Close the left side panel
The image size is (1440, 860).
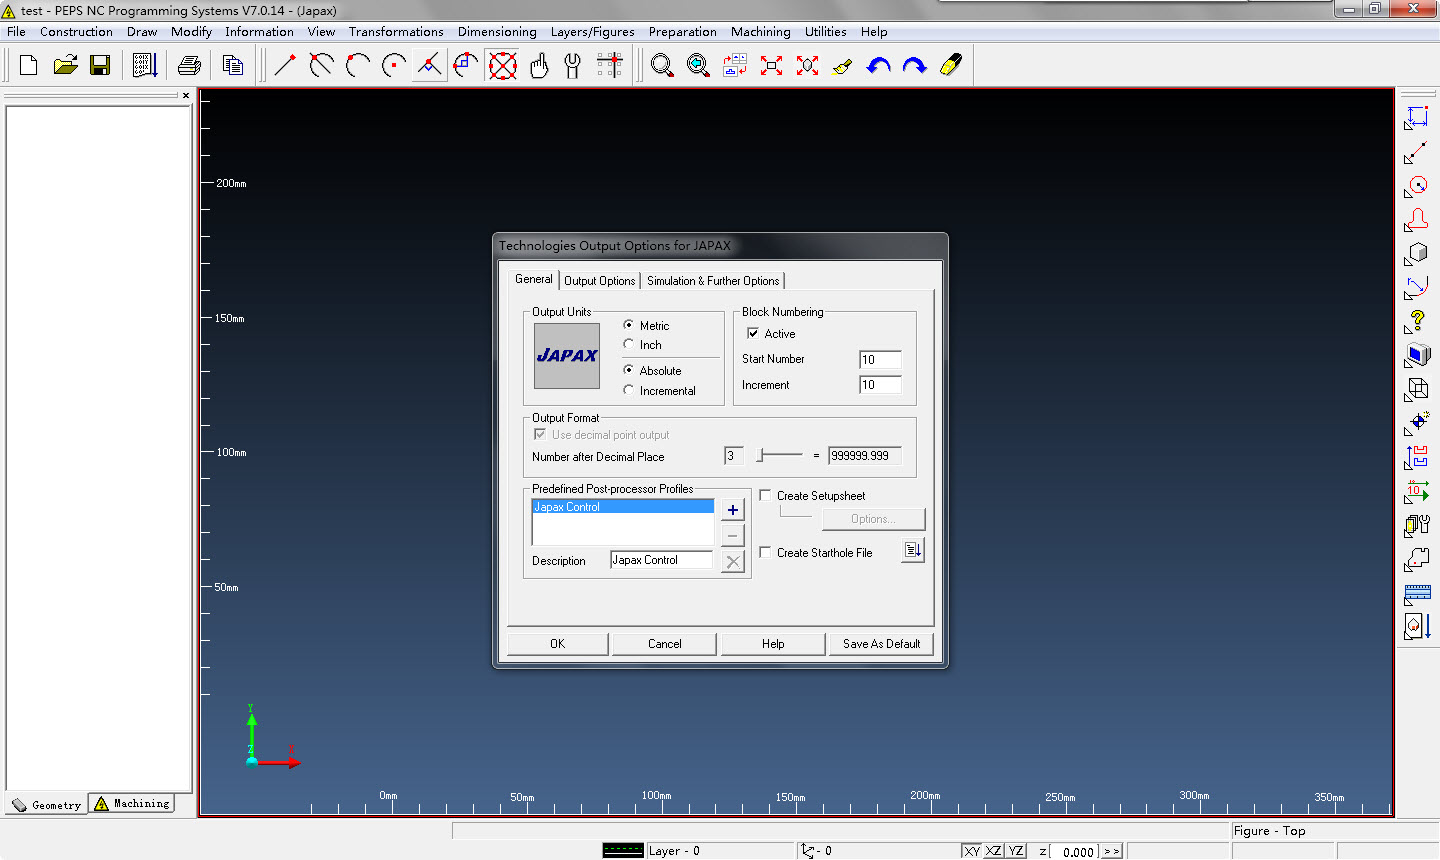pos(186,96)
